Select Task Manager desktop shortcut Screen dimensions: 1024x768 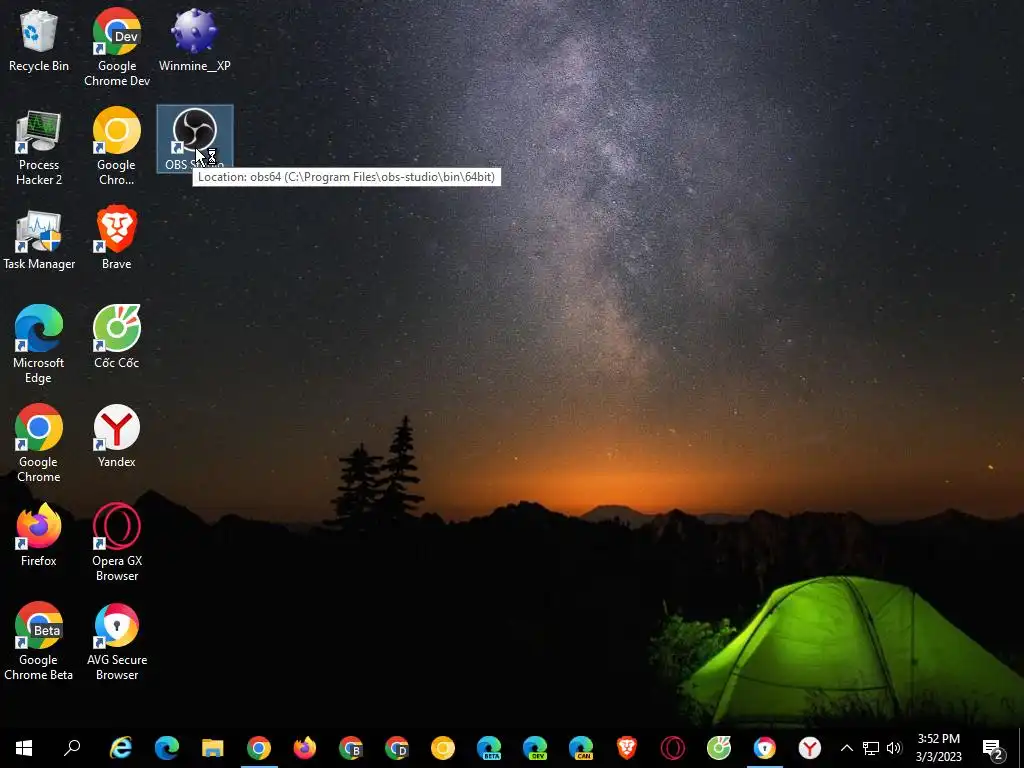[x=39, y=240]
